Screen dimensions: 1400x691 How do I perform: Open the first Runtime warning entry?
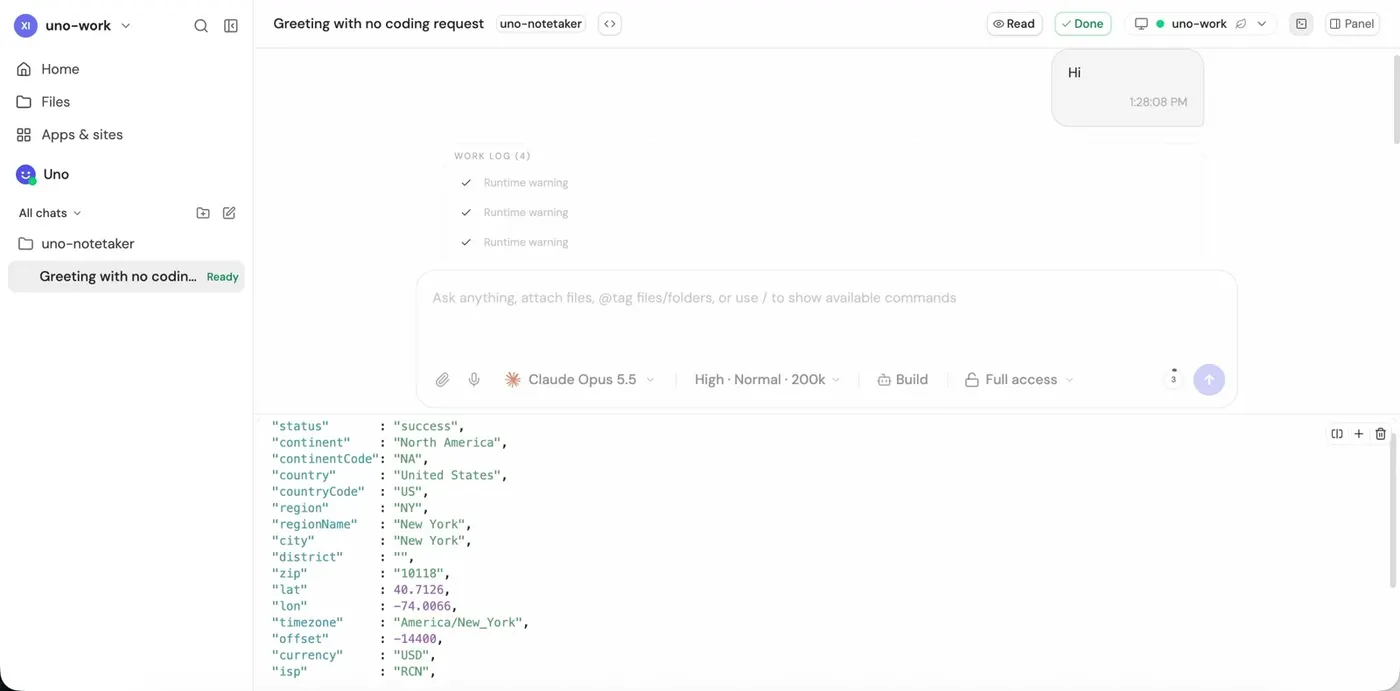tap(526, 183)
